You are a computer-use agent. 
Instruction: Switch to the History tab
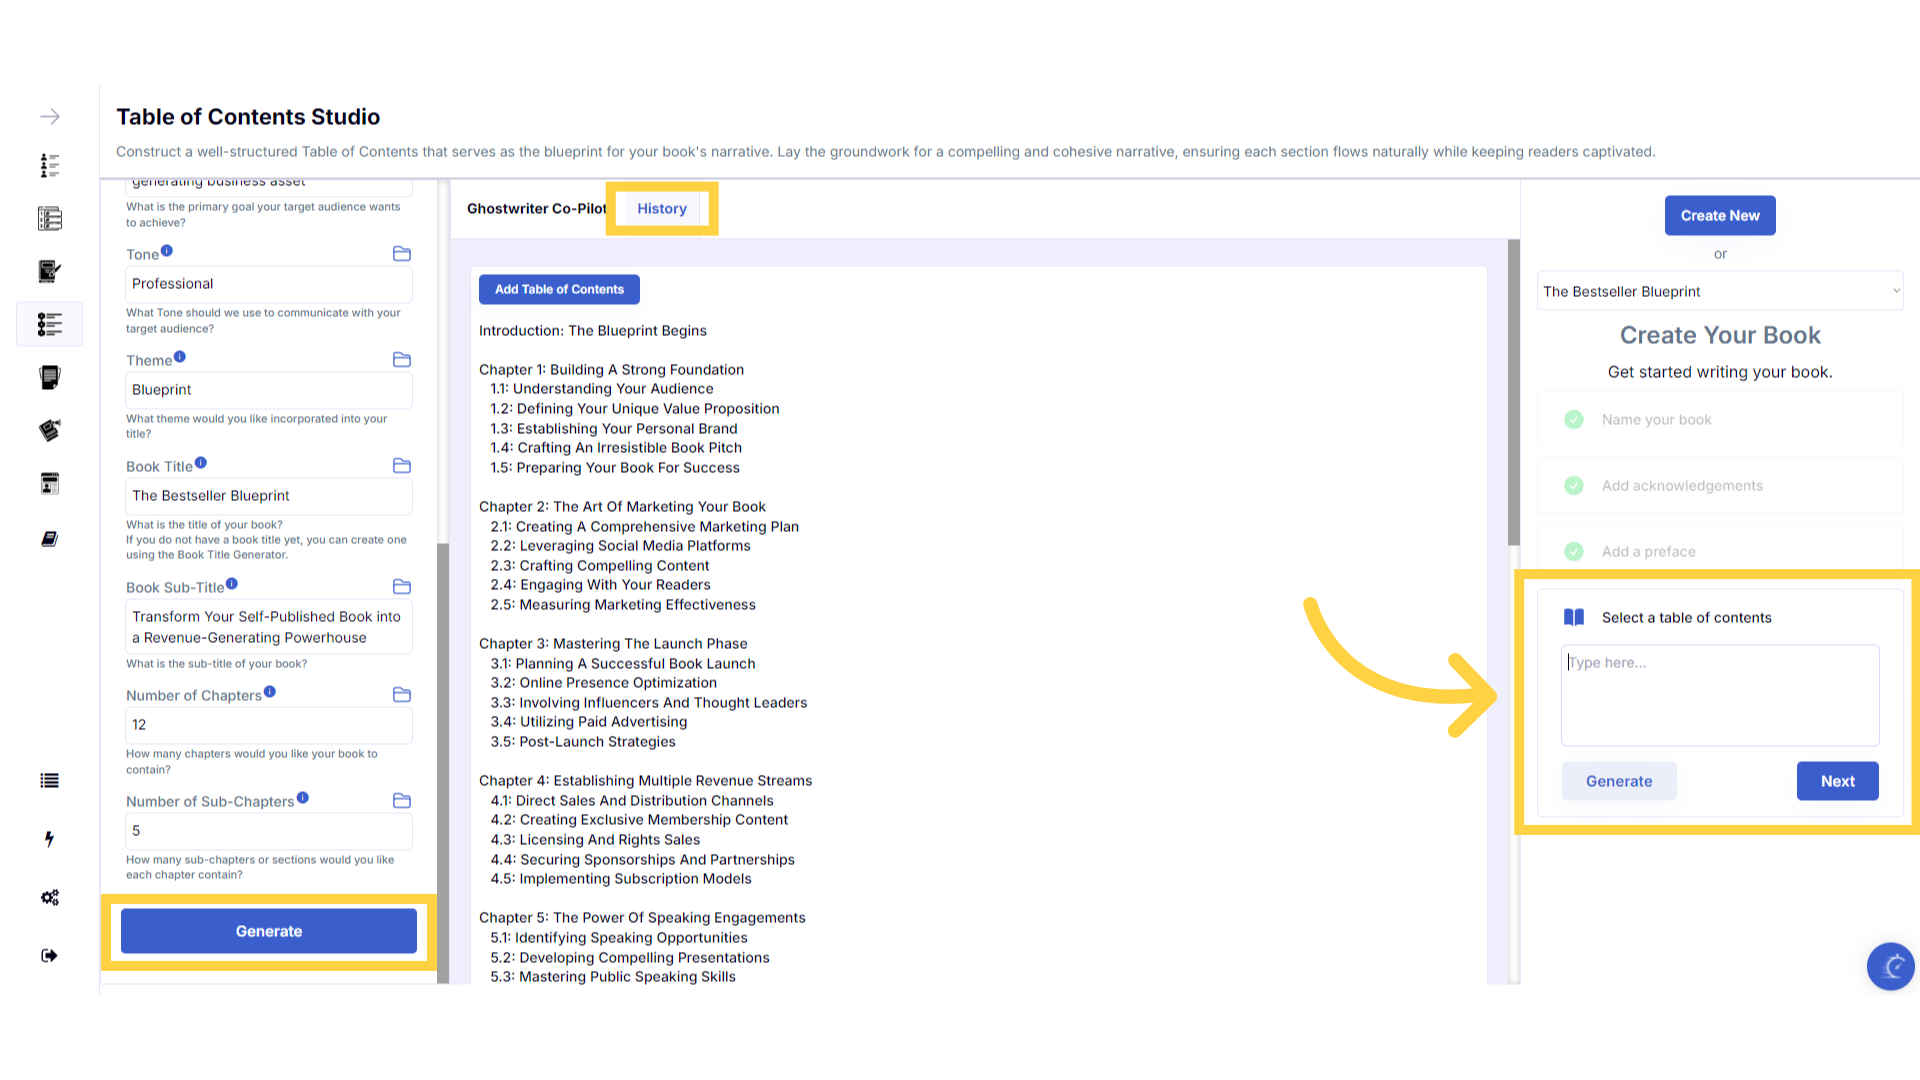click(662, 209)
